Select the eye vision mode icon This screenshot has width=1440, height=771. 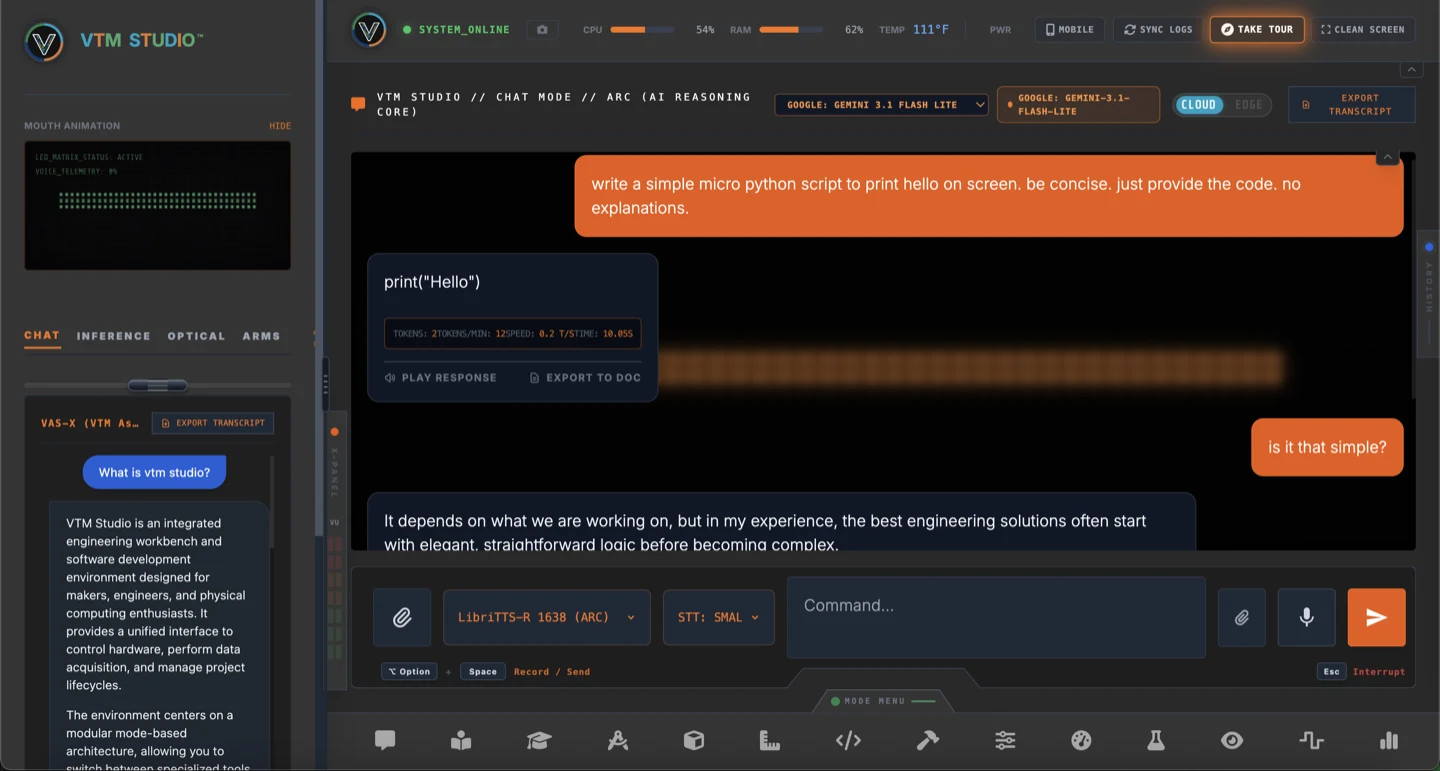click(1232, 740)
